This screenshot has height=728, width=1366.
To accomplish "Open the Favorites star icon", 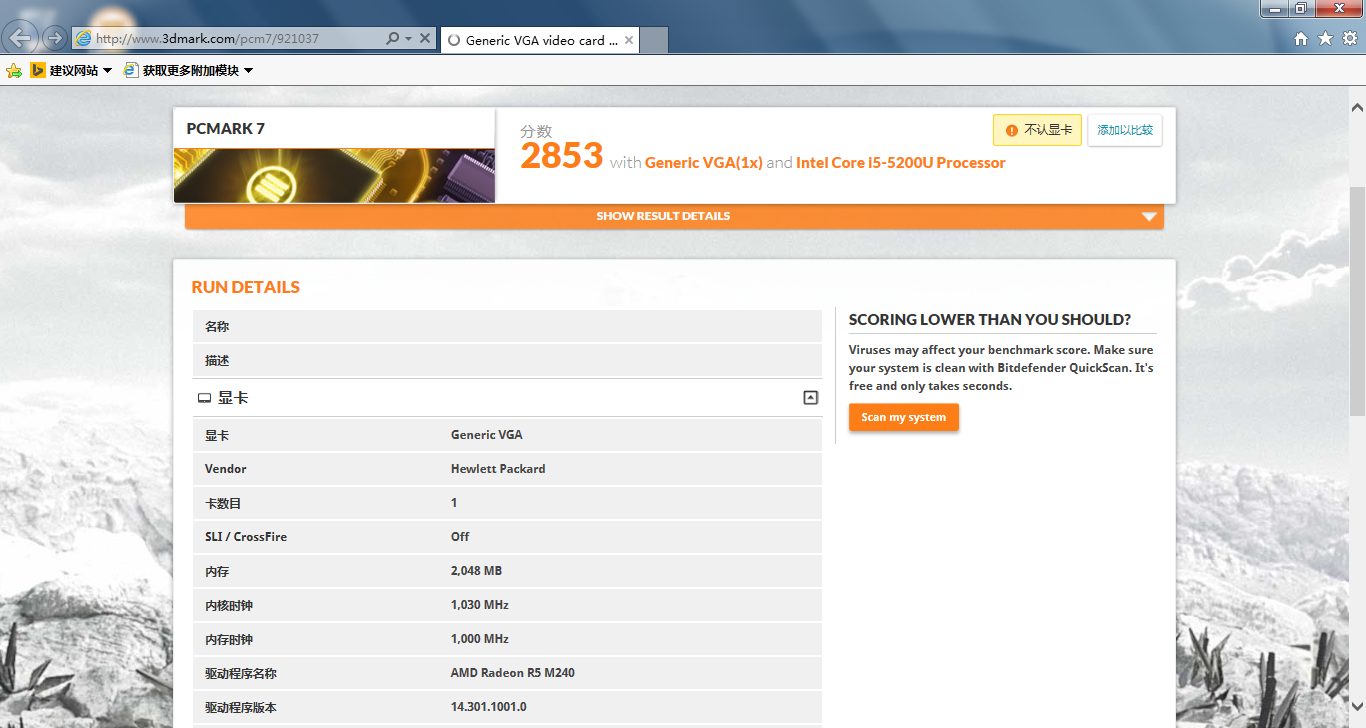I will 1326,39.
